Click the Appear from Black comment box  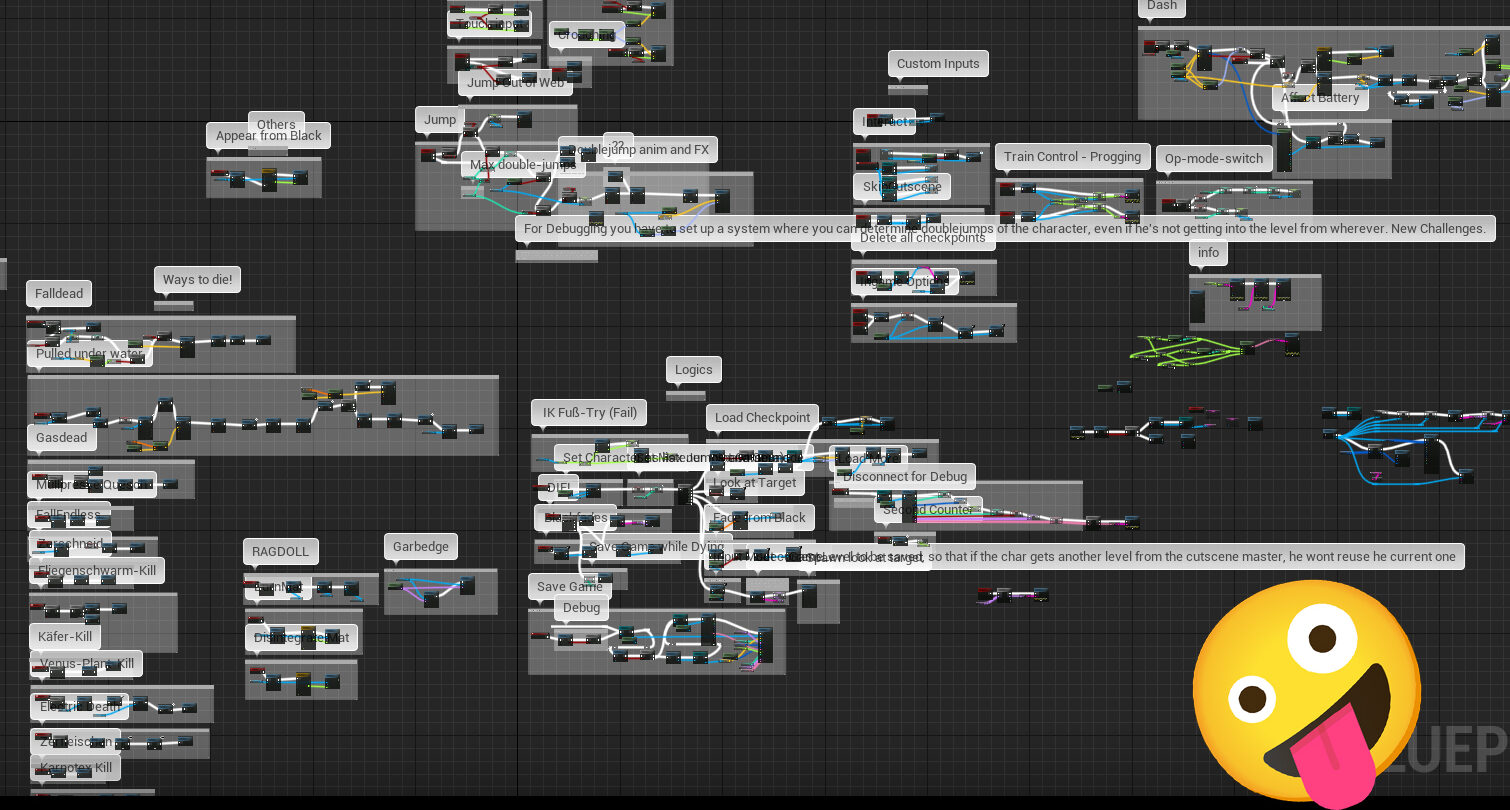tap(269, 137)
